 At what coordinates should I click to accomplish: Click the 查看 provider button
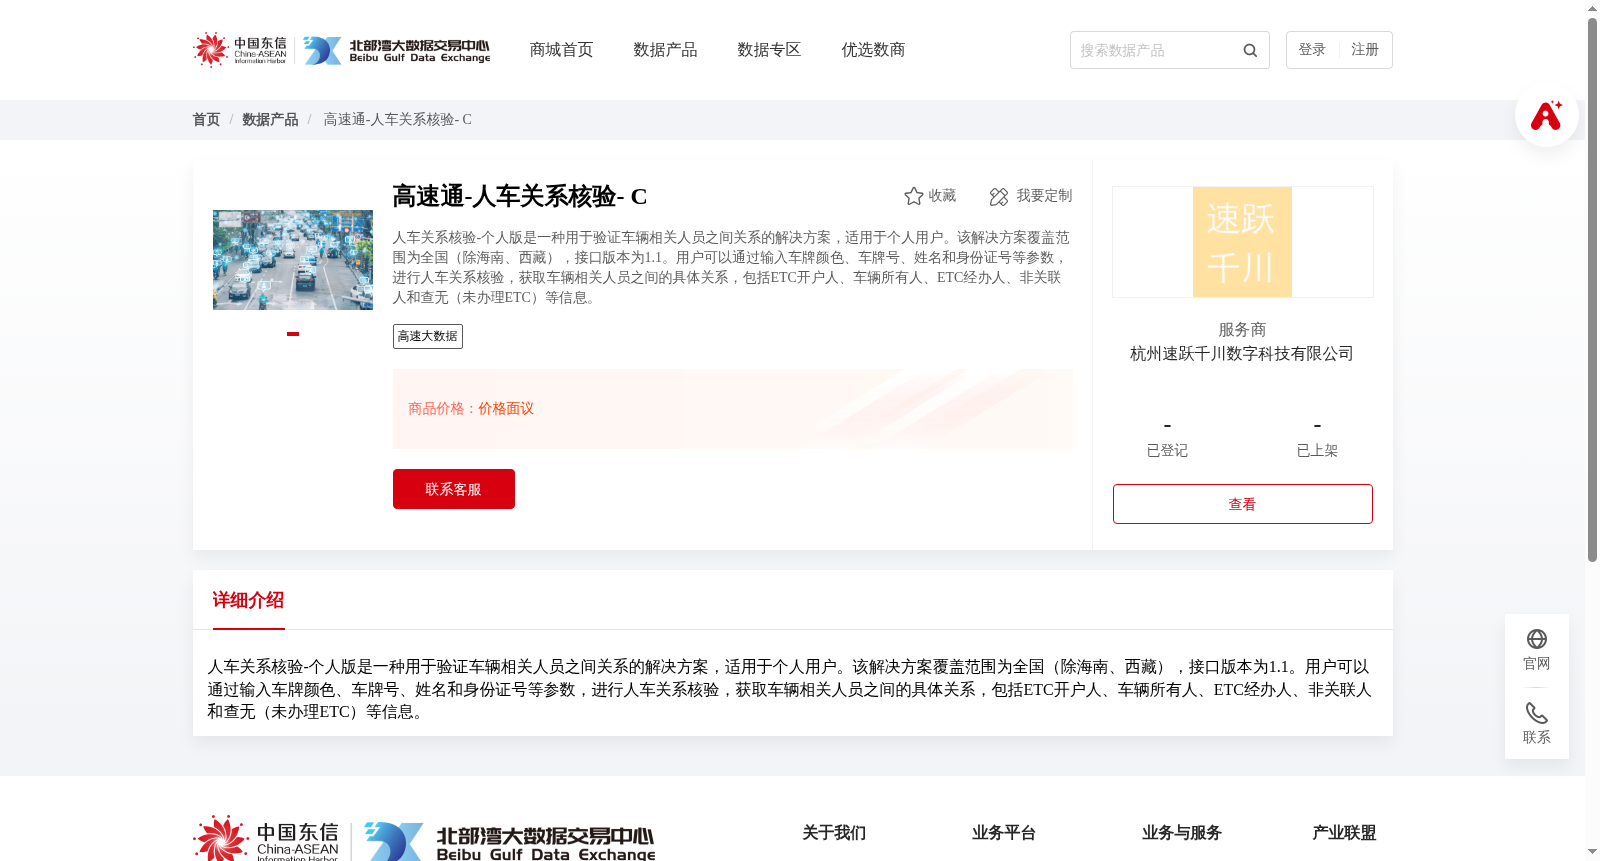[1243, 504]
